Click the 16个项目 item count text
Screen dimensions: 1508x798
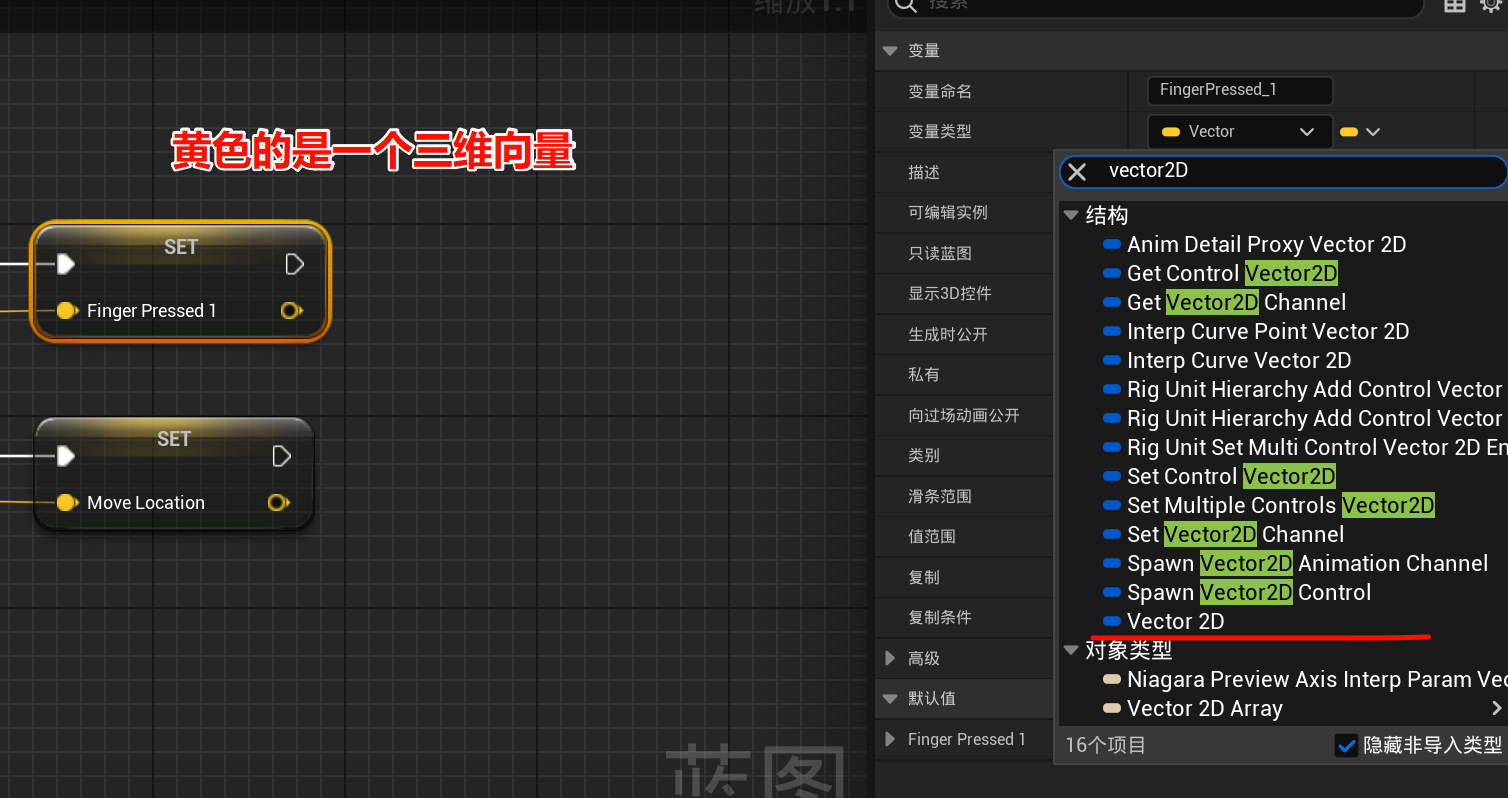click(1105, 746)
